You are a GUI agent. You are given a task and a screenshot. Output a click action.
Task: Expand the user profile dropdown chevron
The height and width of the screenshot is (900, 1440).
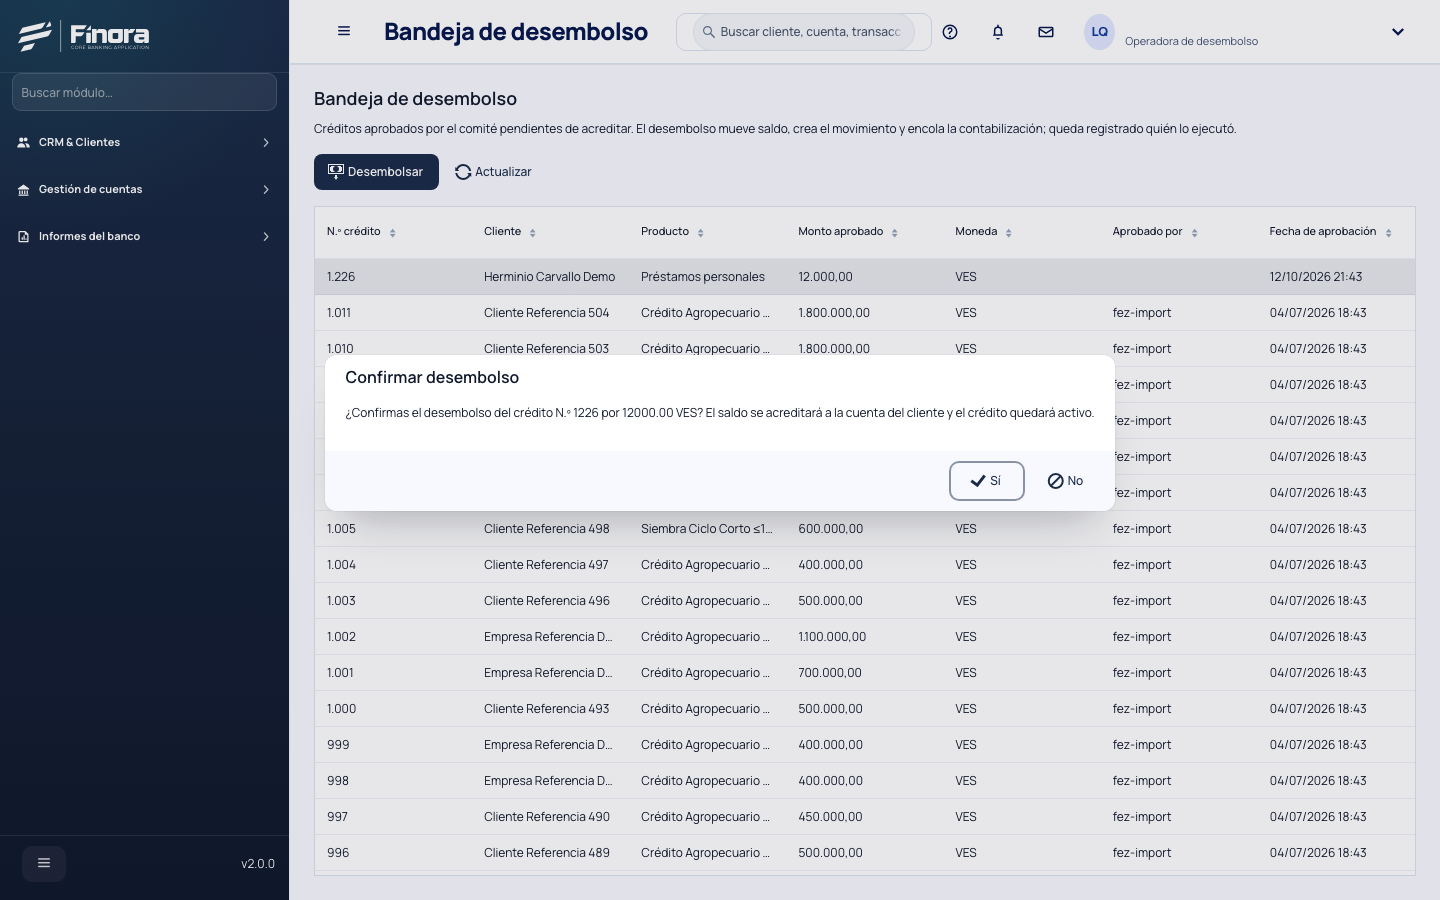[1398, 32]
